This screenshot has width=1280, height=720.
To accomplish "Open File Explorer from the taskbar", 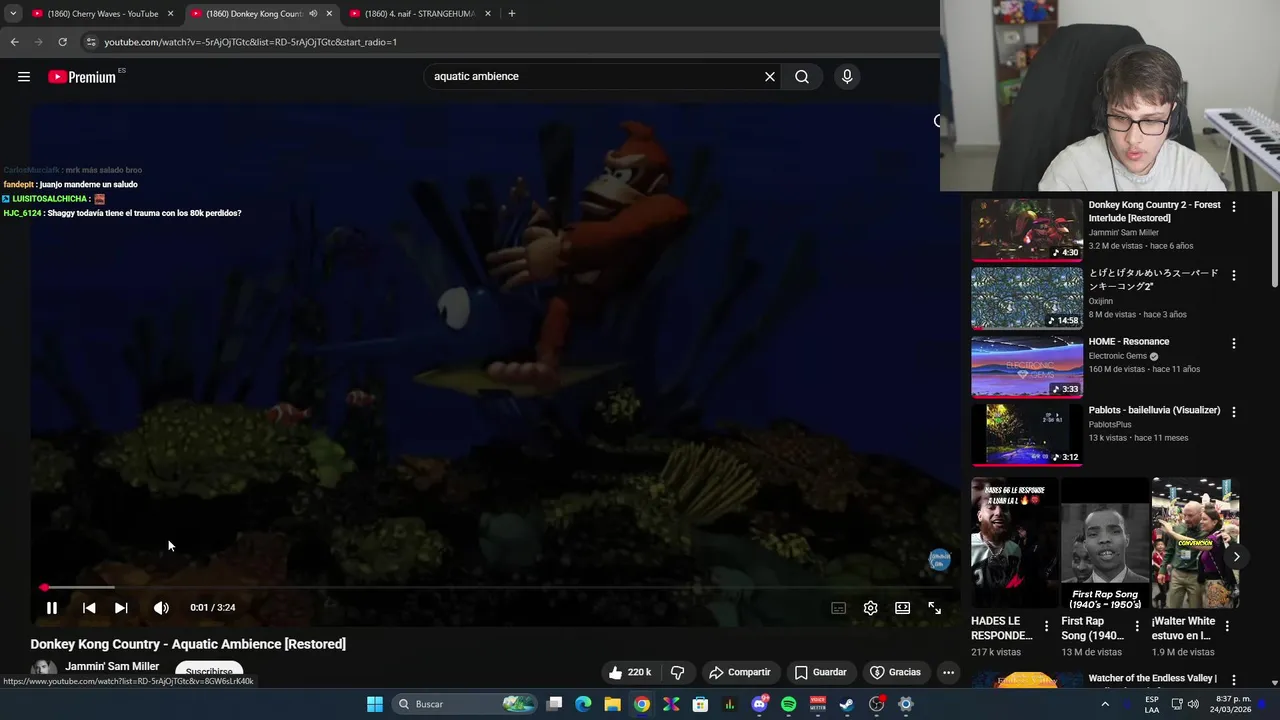I will 612,704.
